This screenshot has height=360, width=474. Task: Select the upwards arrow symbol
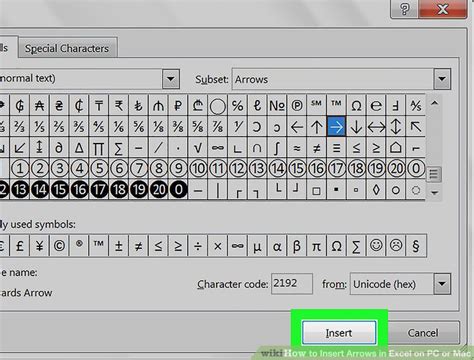[317, 127]
